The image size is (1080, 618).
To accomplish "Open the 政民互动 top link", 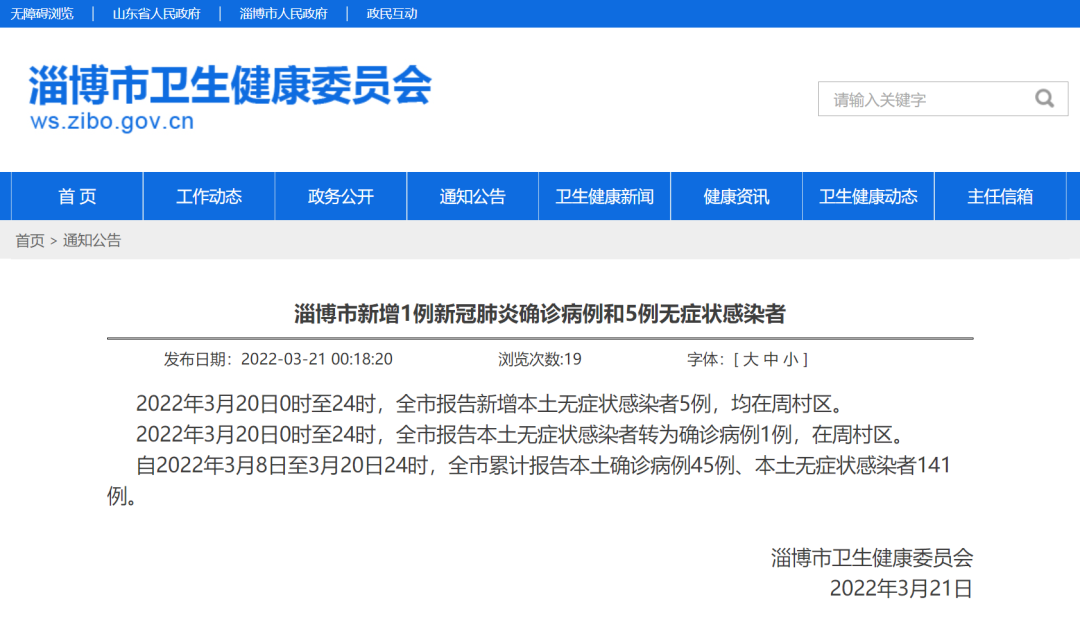I will [392, 14].
